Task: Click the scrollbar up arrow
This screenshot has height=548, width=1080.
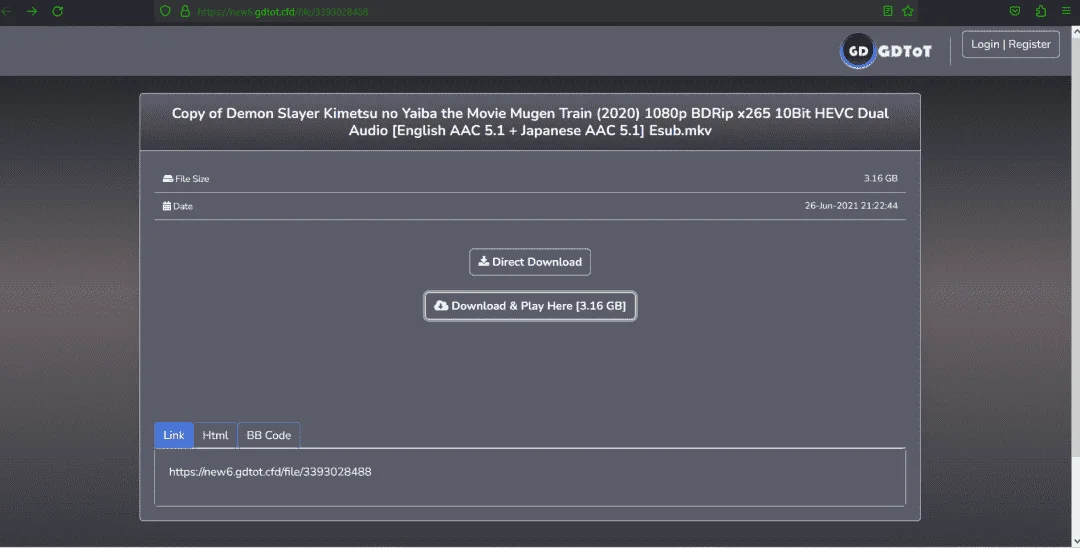Action: (1075, 32)
